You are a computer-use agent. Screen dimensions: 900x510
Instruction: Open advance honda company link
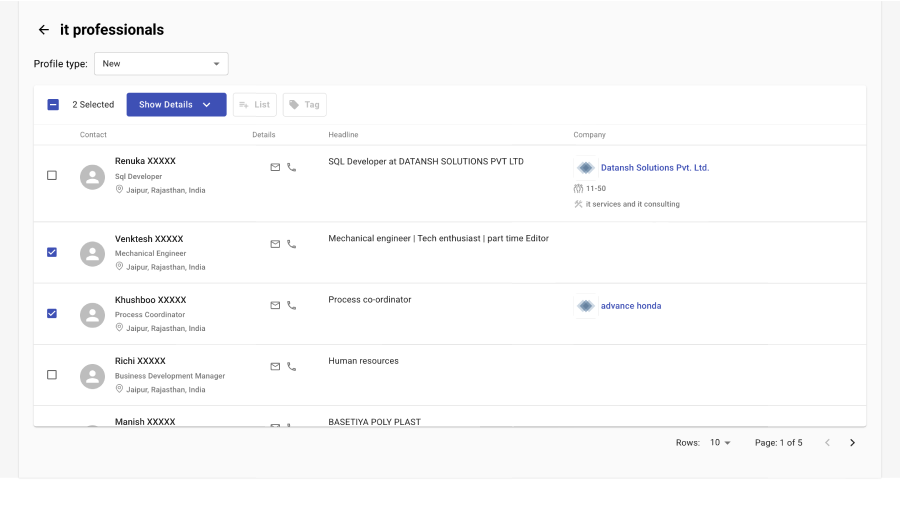tap(630, 306)
